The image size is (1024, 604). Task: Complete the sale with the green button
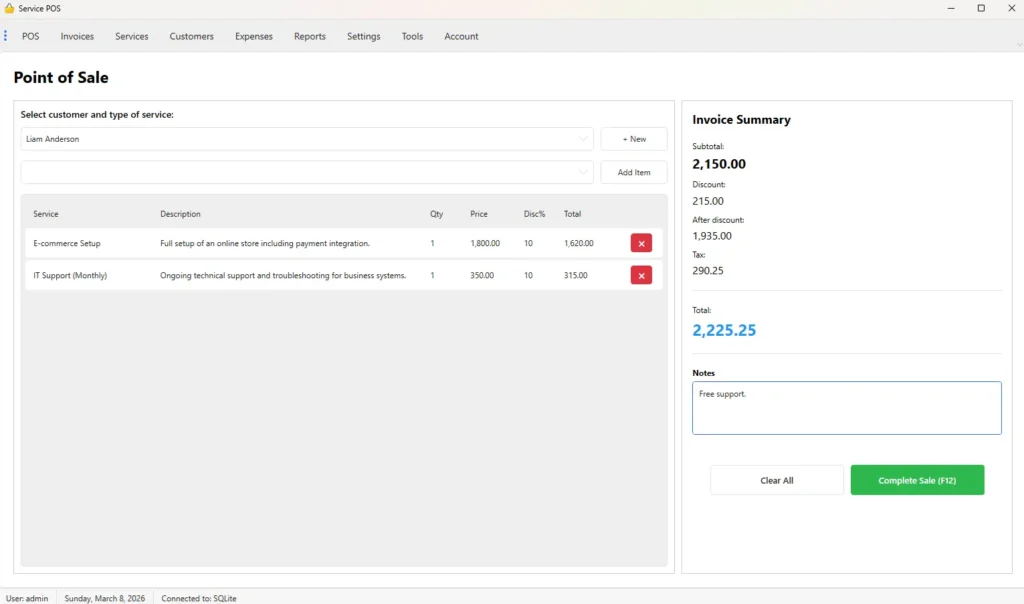pyautogui.click(x=916, y=480)
